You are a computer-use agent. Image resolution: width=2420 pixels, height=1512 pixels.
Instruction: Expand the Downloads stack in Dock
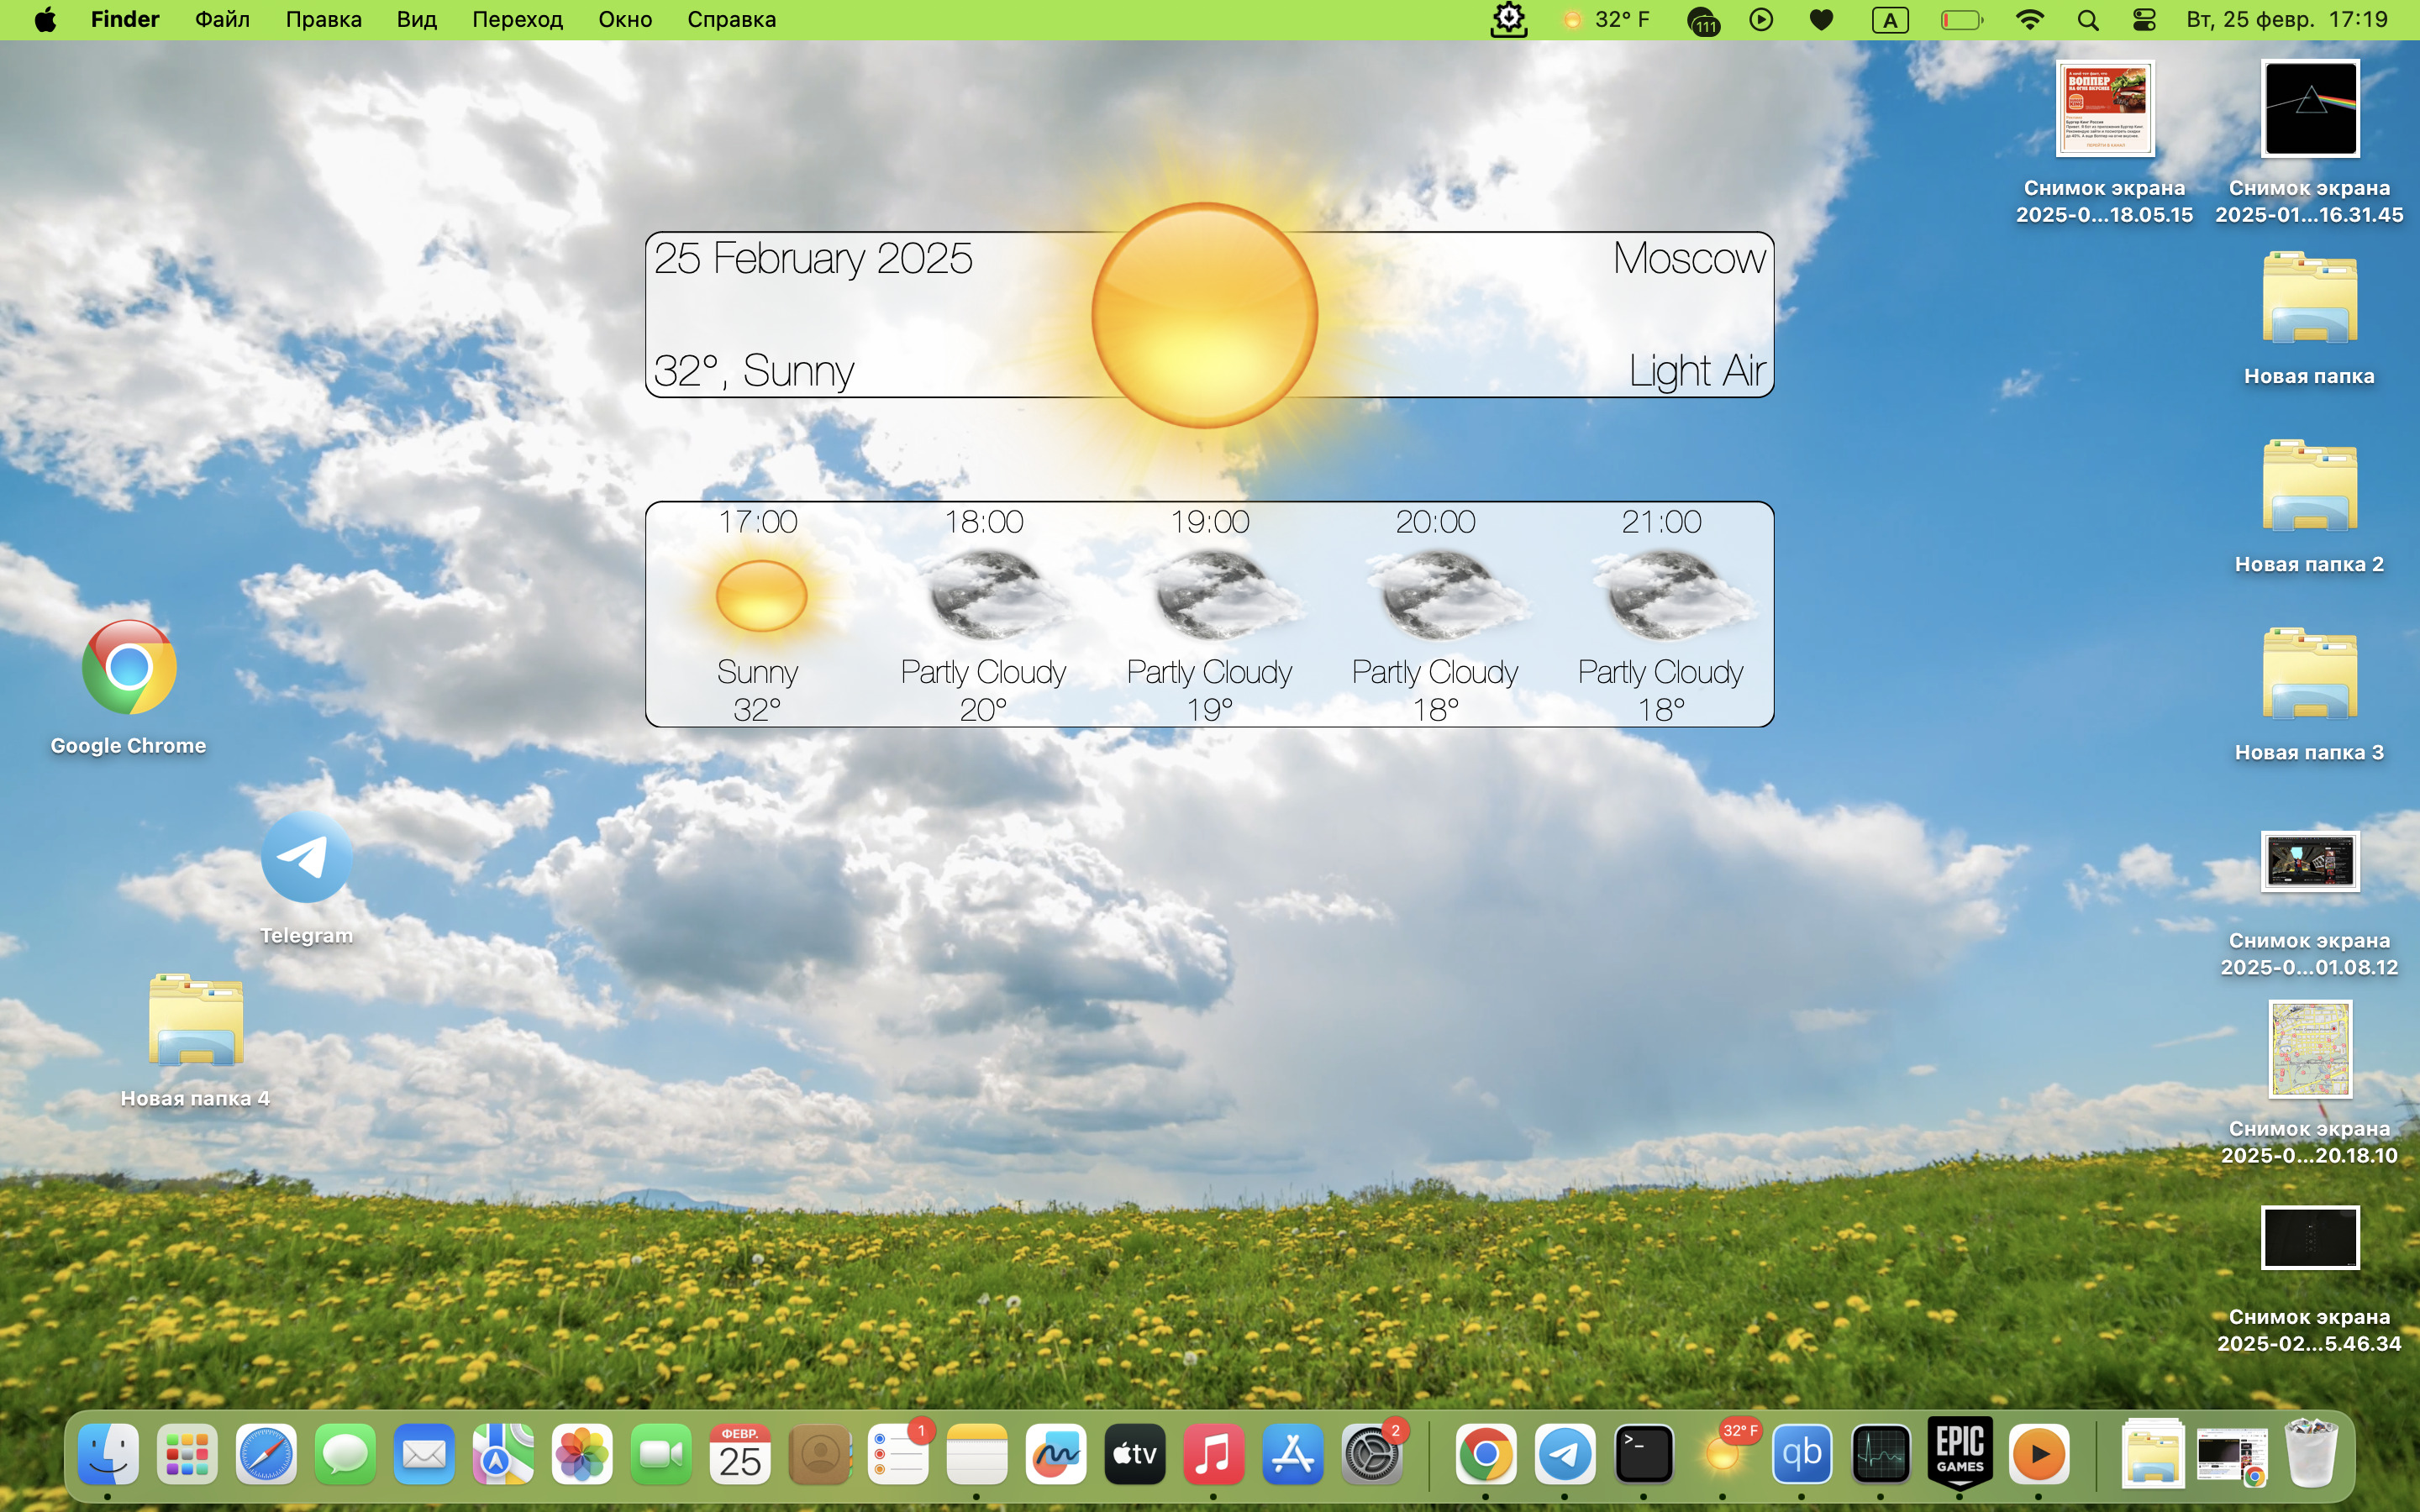(2152, 1454)
